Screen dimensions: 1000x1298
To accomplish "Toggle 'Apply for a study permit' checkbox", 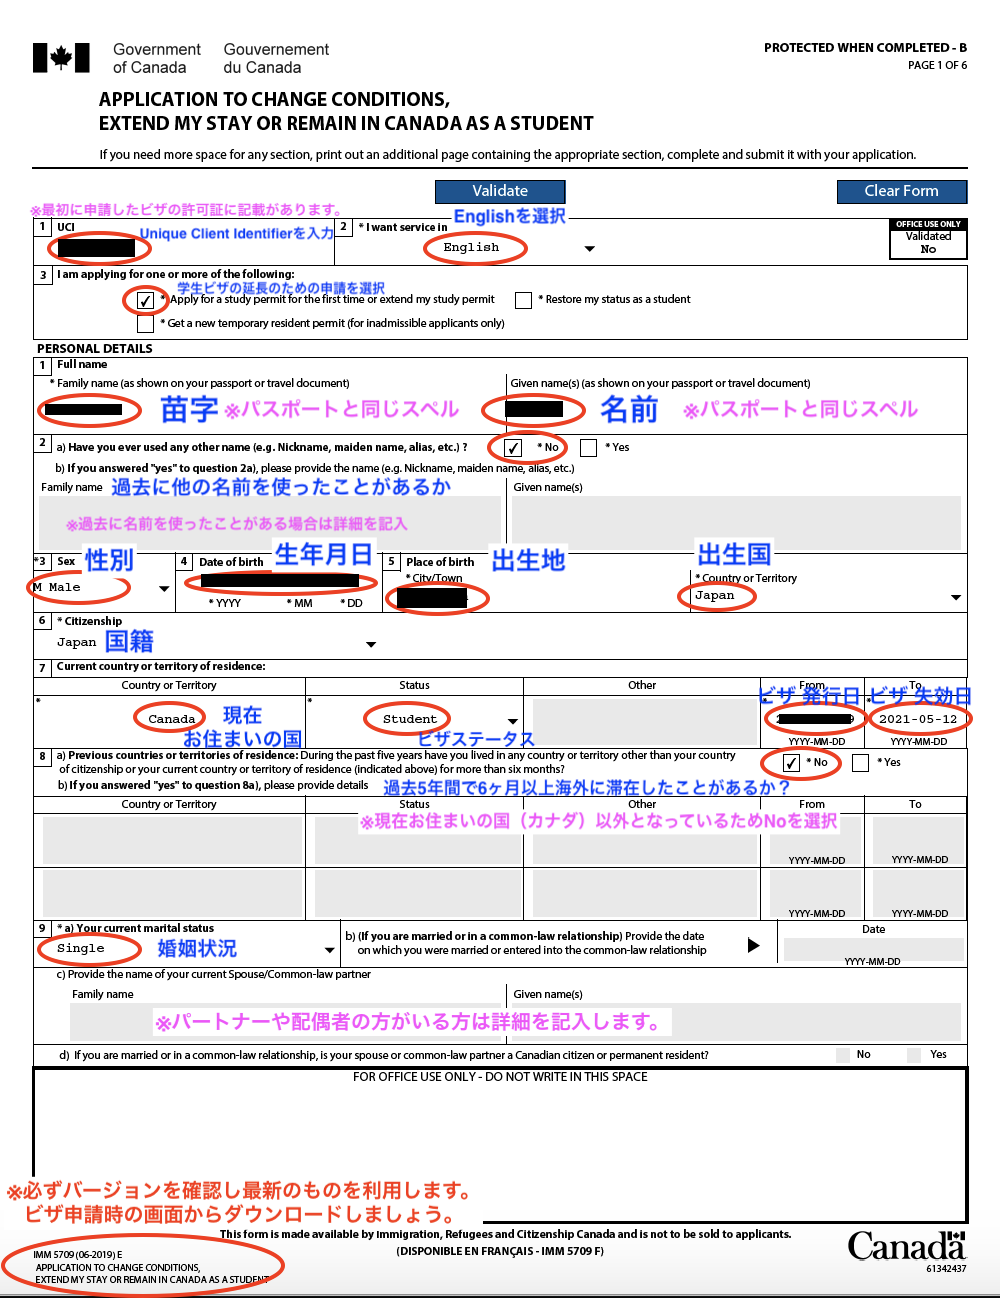I will 146,300.
